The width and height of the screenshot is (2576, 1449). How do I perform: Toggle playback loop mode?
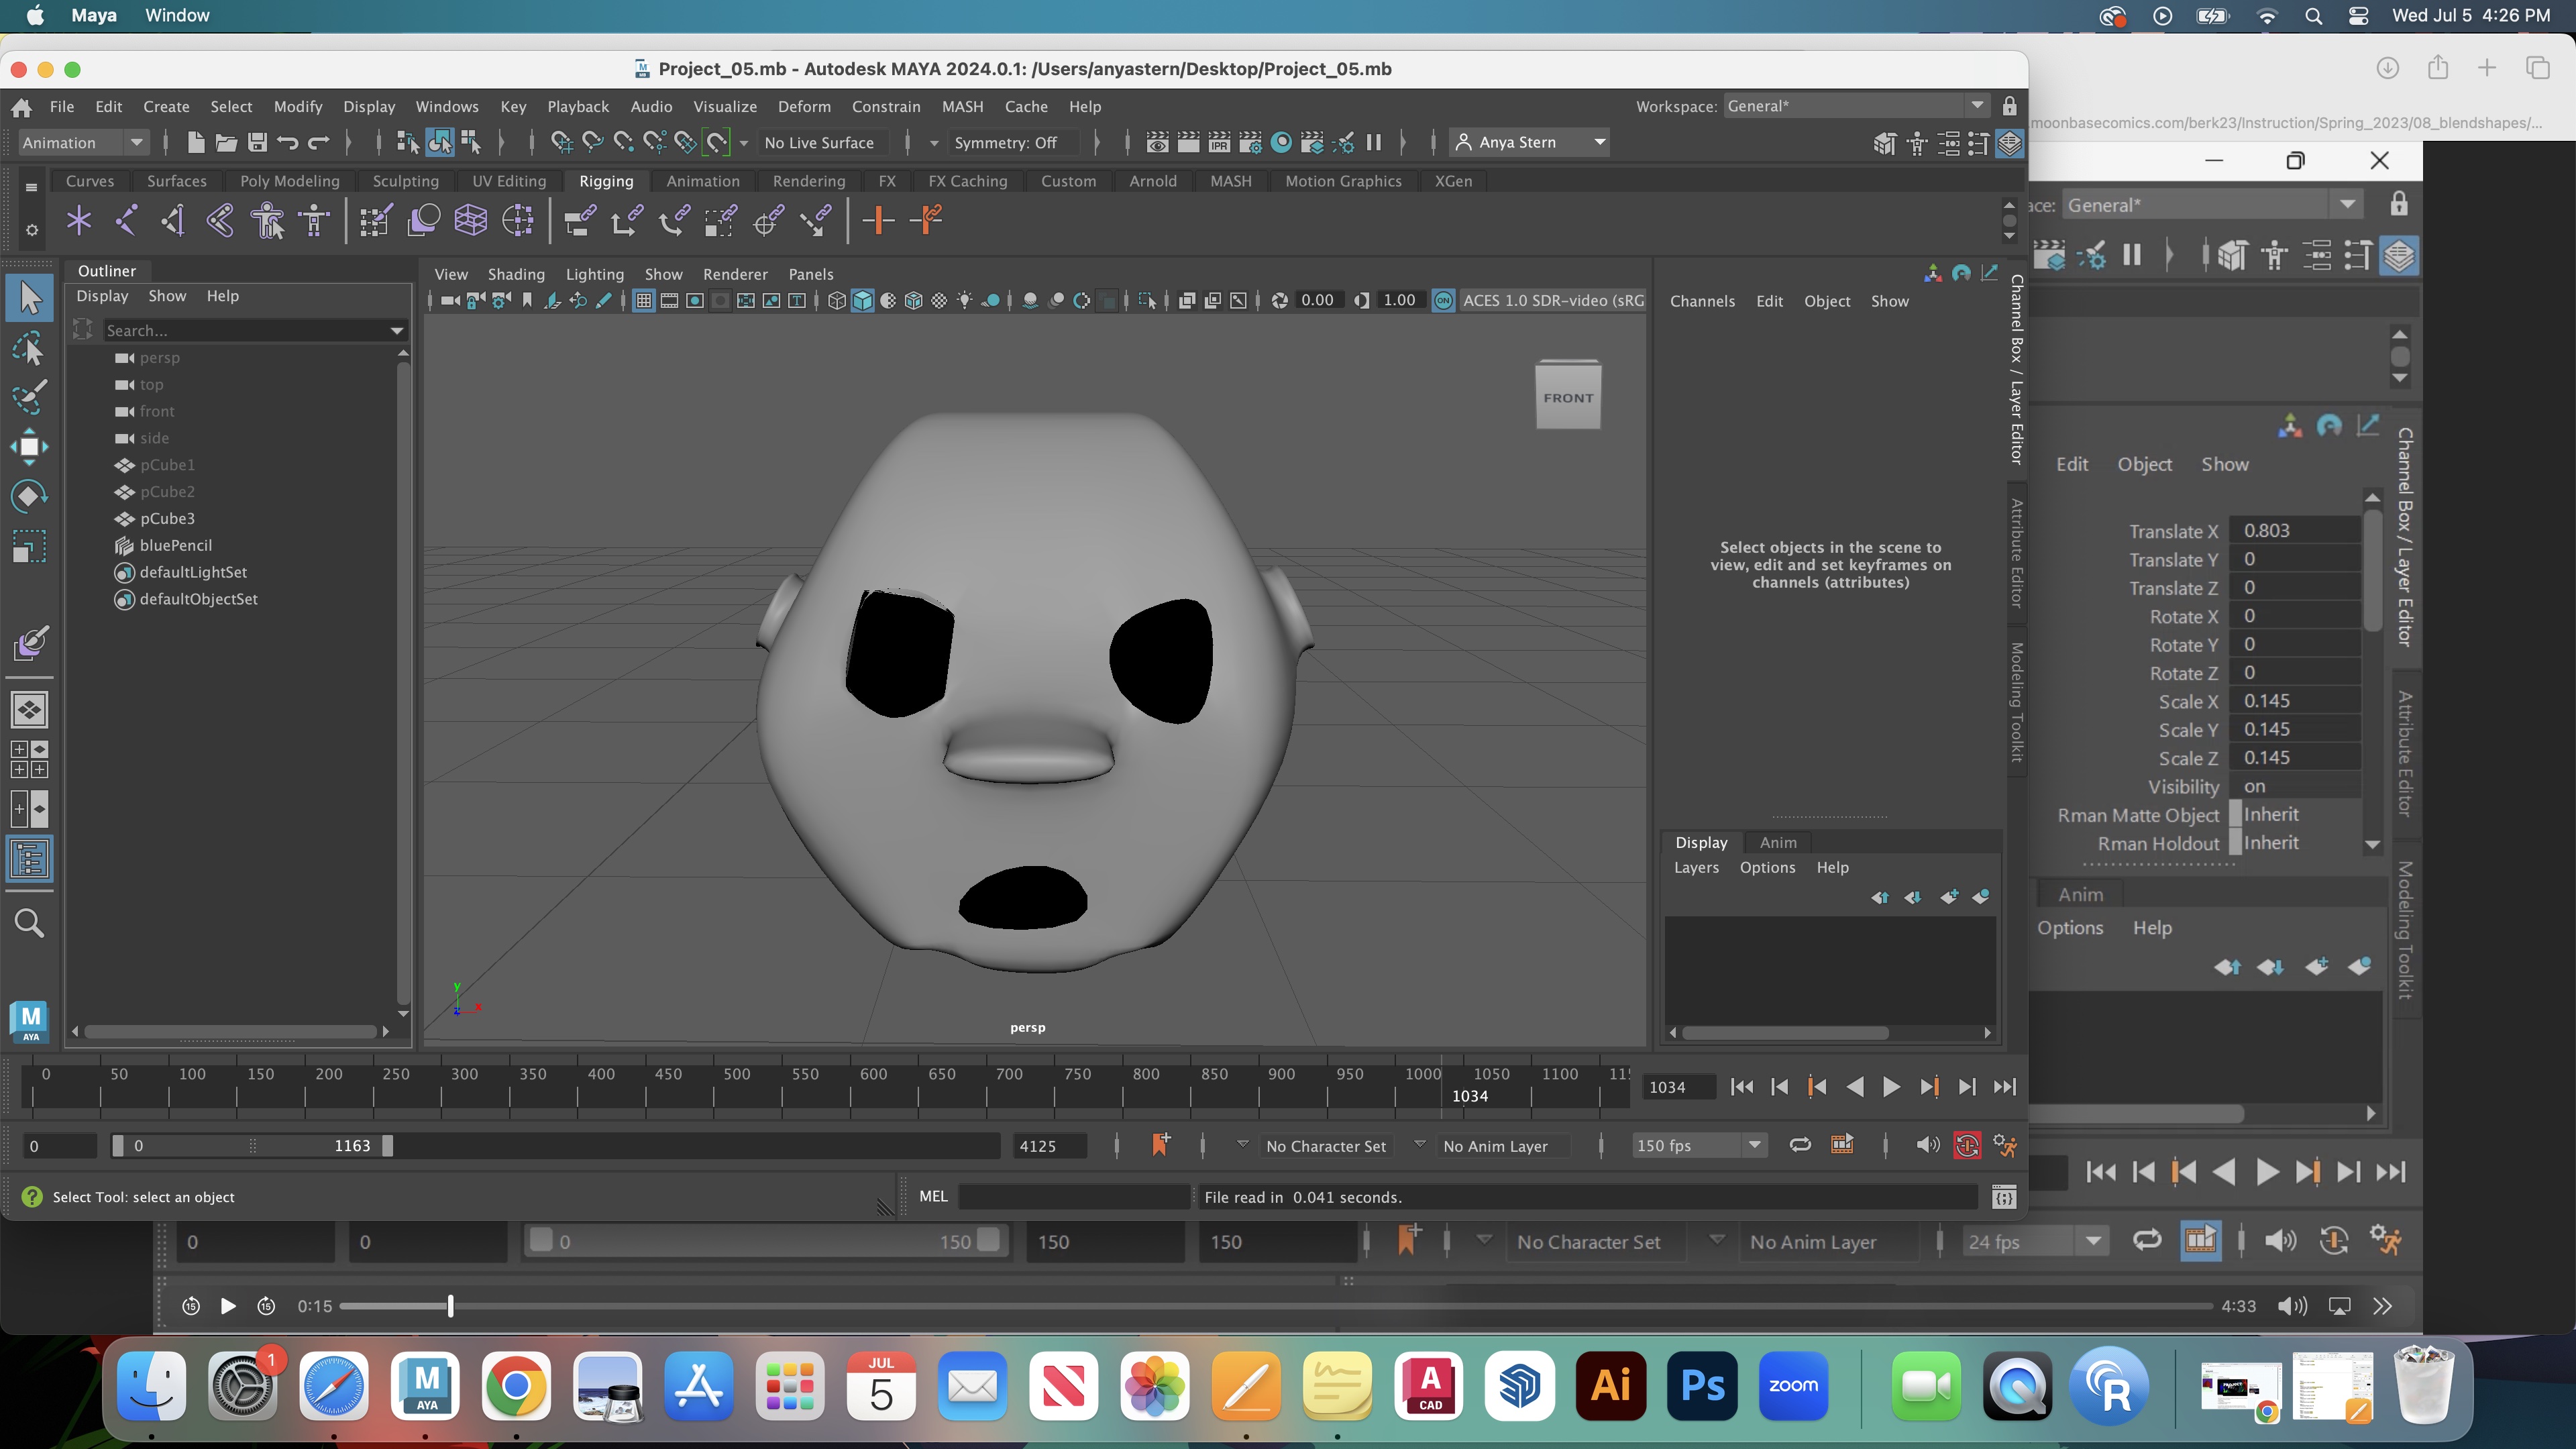[1800, 1146]
